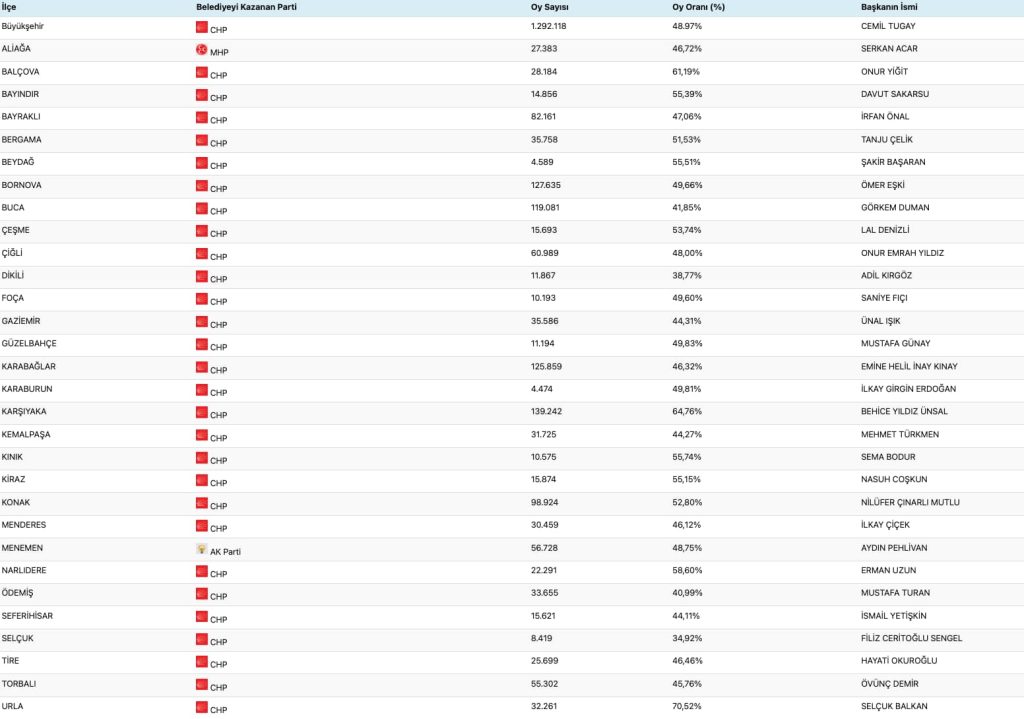Click the CHP flag icon in ÇEŞME row
Viewport: 1024px width, 719px height.
click(x=201, y=232)
